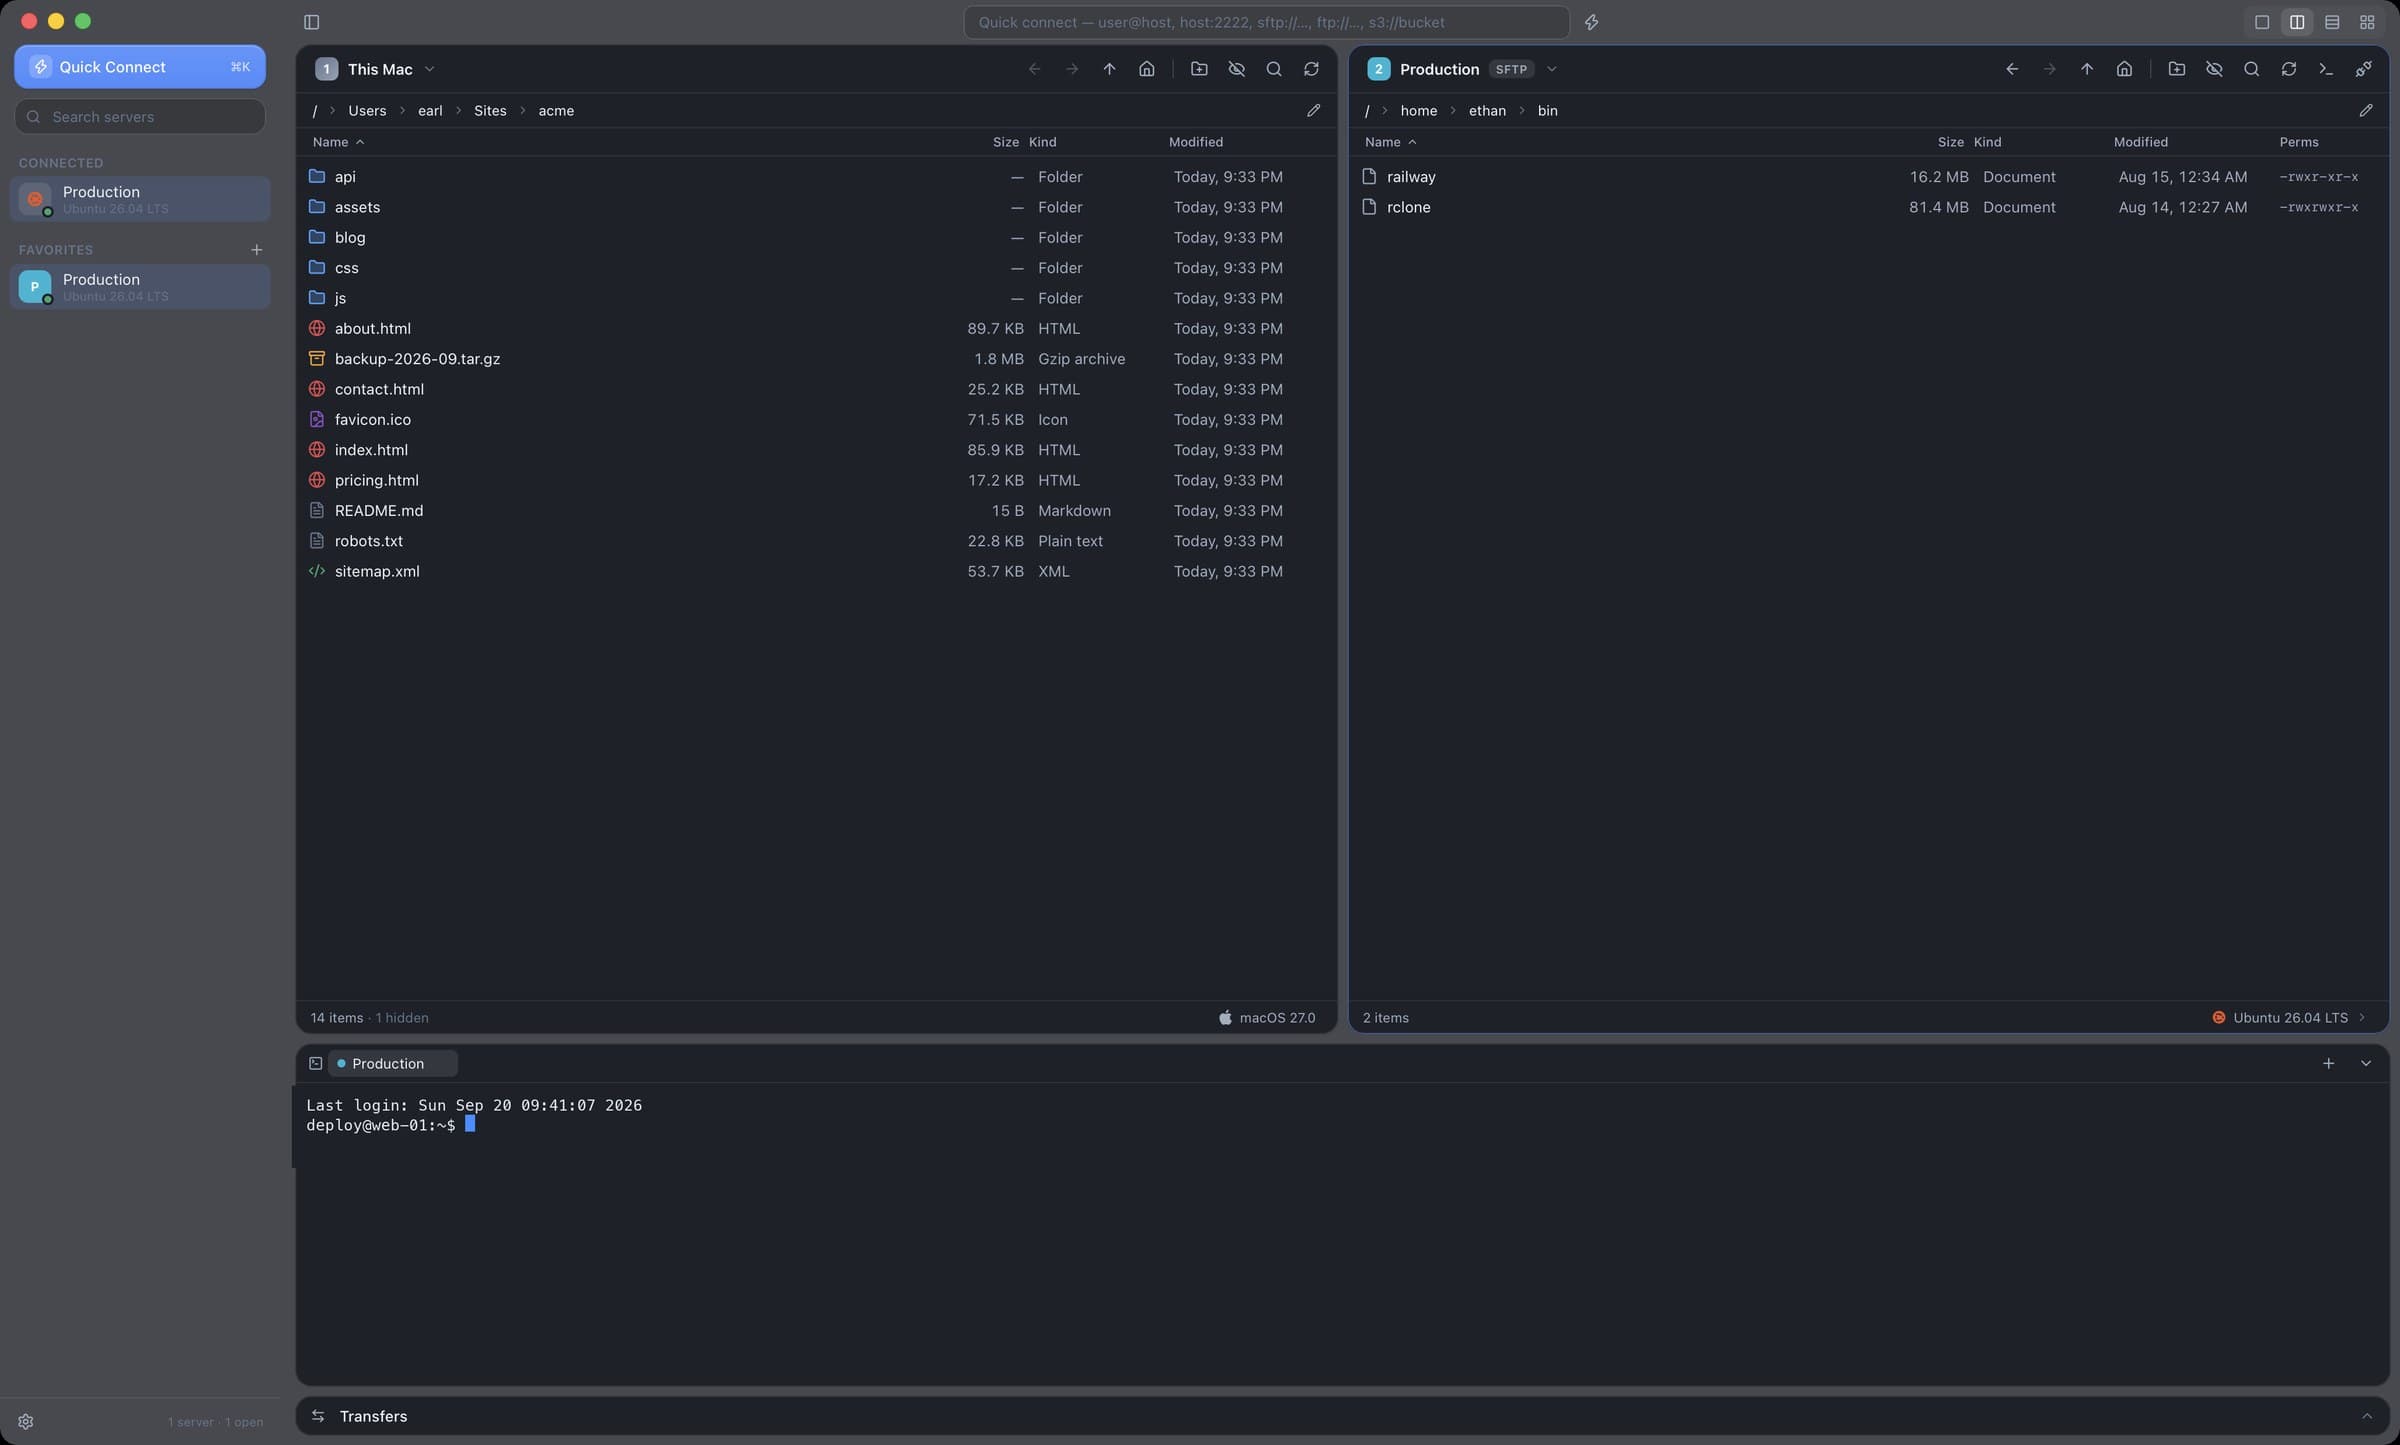Open settings gear in sidebar

click(26, 1422)
